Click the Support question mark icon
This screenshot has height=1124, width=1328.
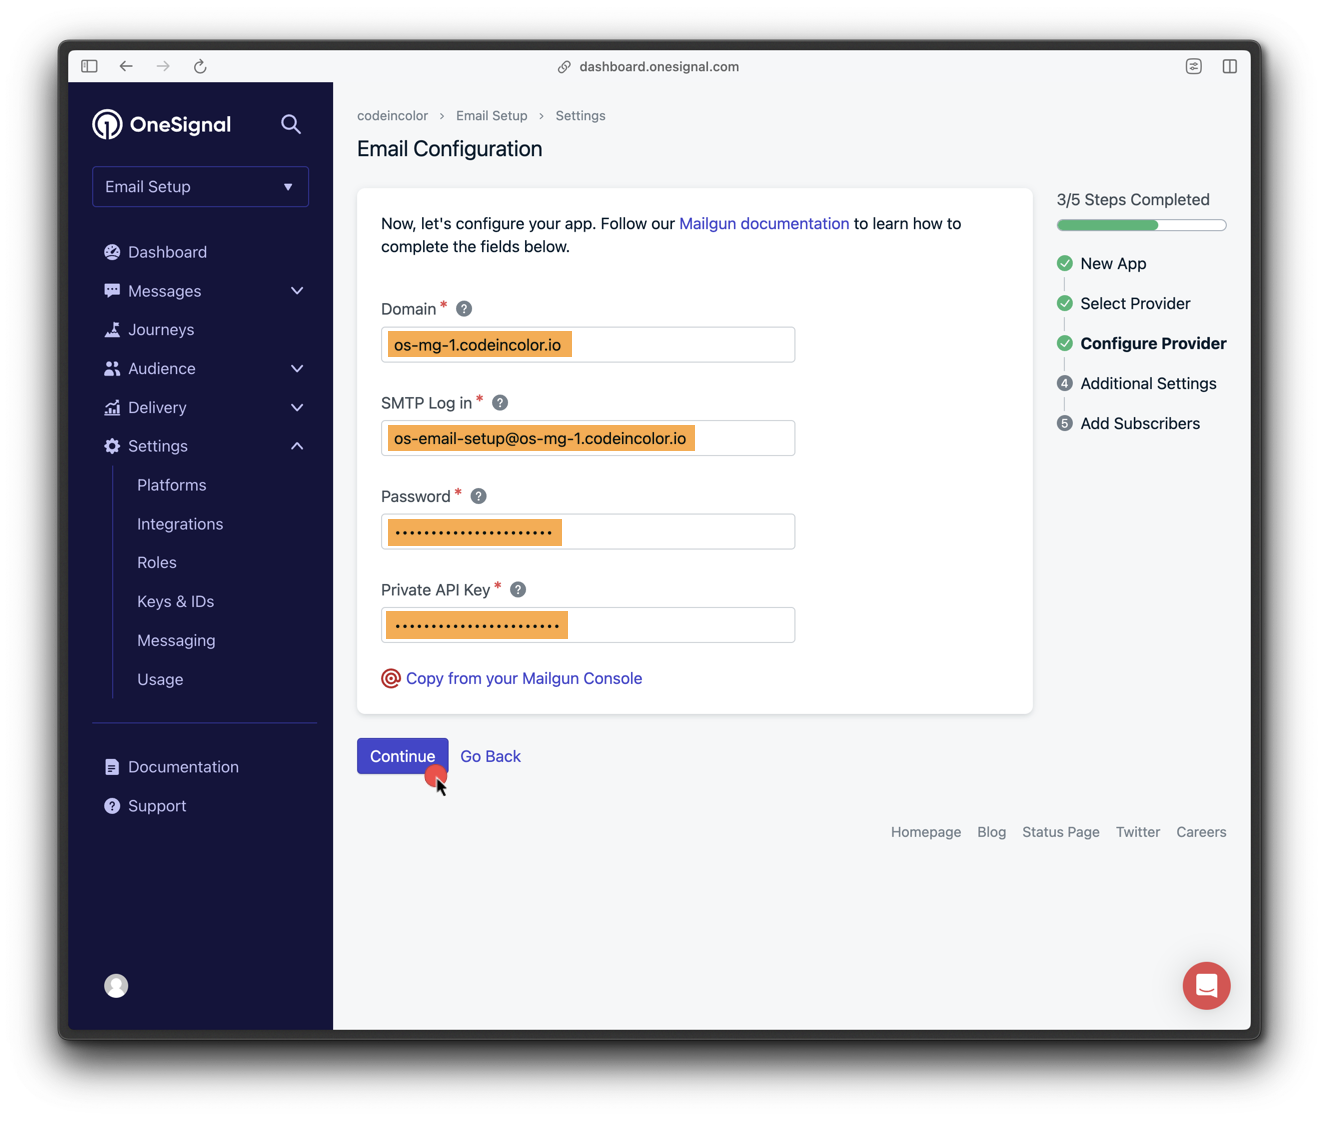[112, 806]
